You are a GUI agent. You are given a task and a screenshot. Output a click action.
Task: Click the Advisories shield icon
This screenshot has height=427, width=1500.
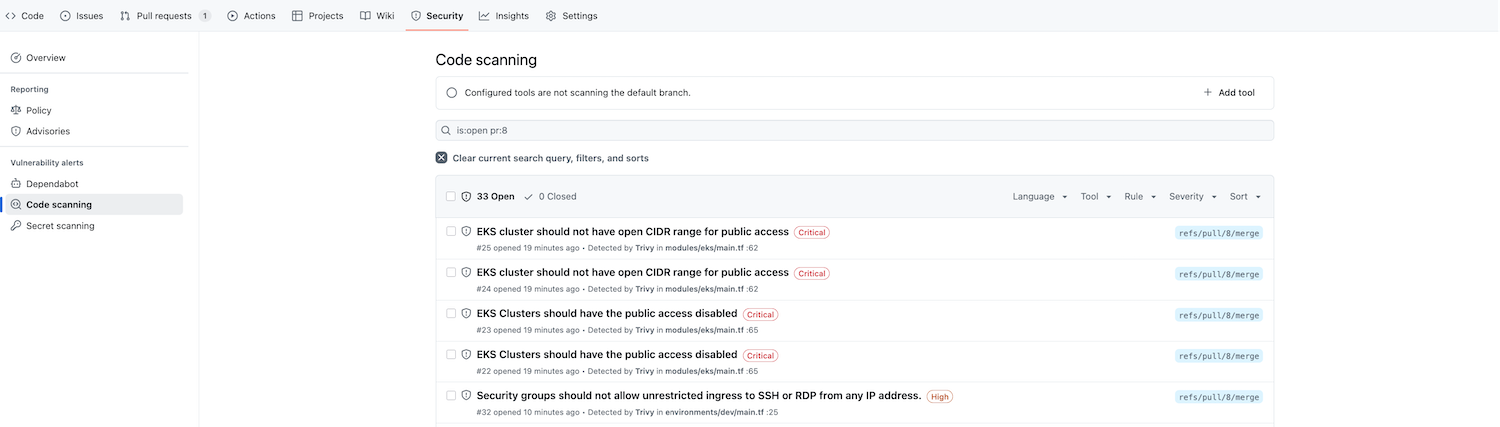16,131
